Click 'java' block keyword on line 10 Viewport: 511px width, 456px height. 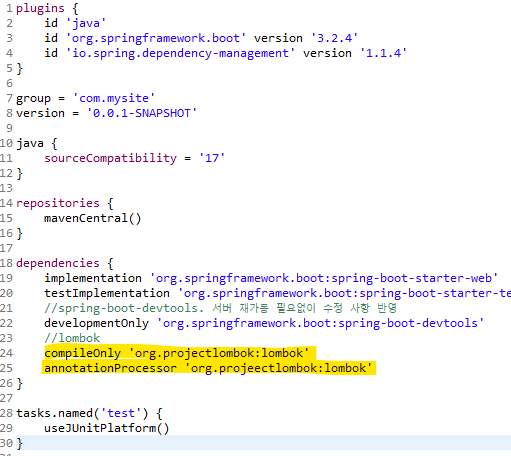click(30, 144)
